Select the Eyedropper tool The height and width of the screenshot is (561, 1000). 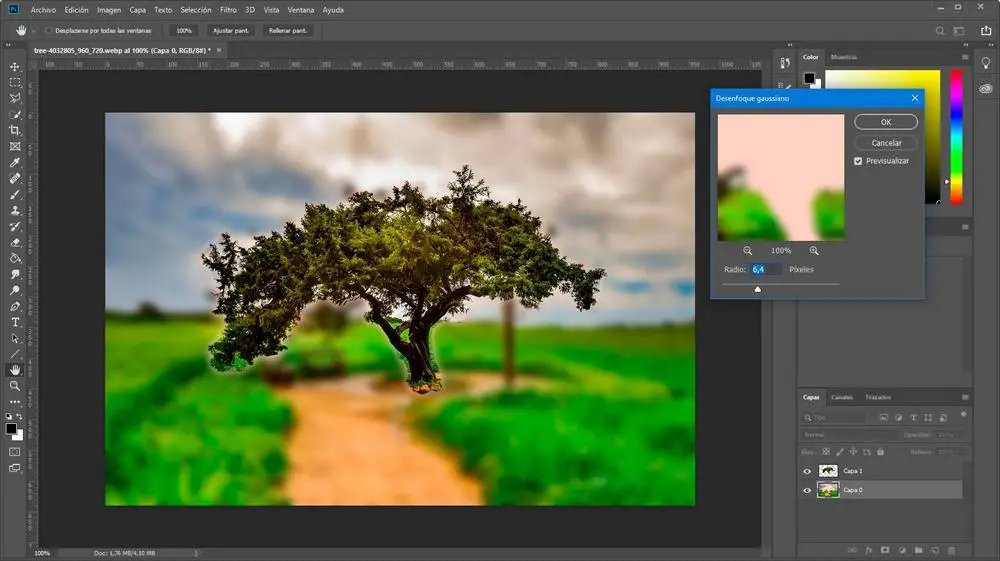point(15,162)
